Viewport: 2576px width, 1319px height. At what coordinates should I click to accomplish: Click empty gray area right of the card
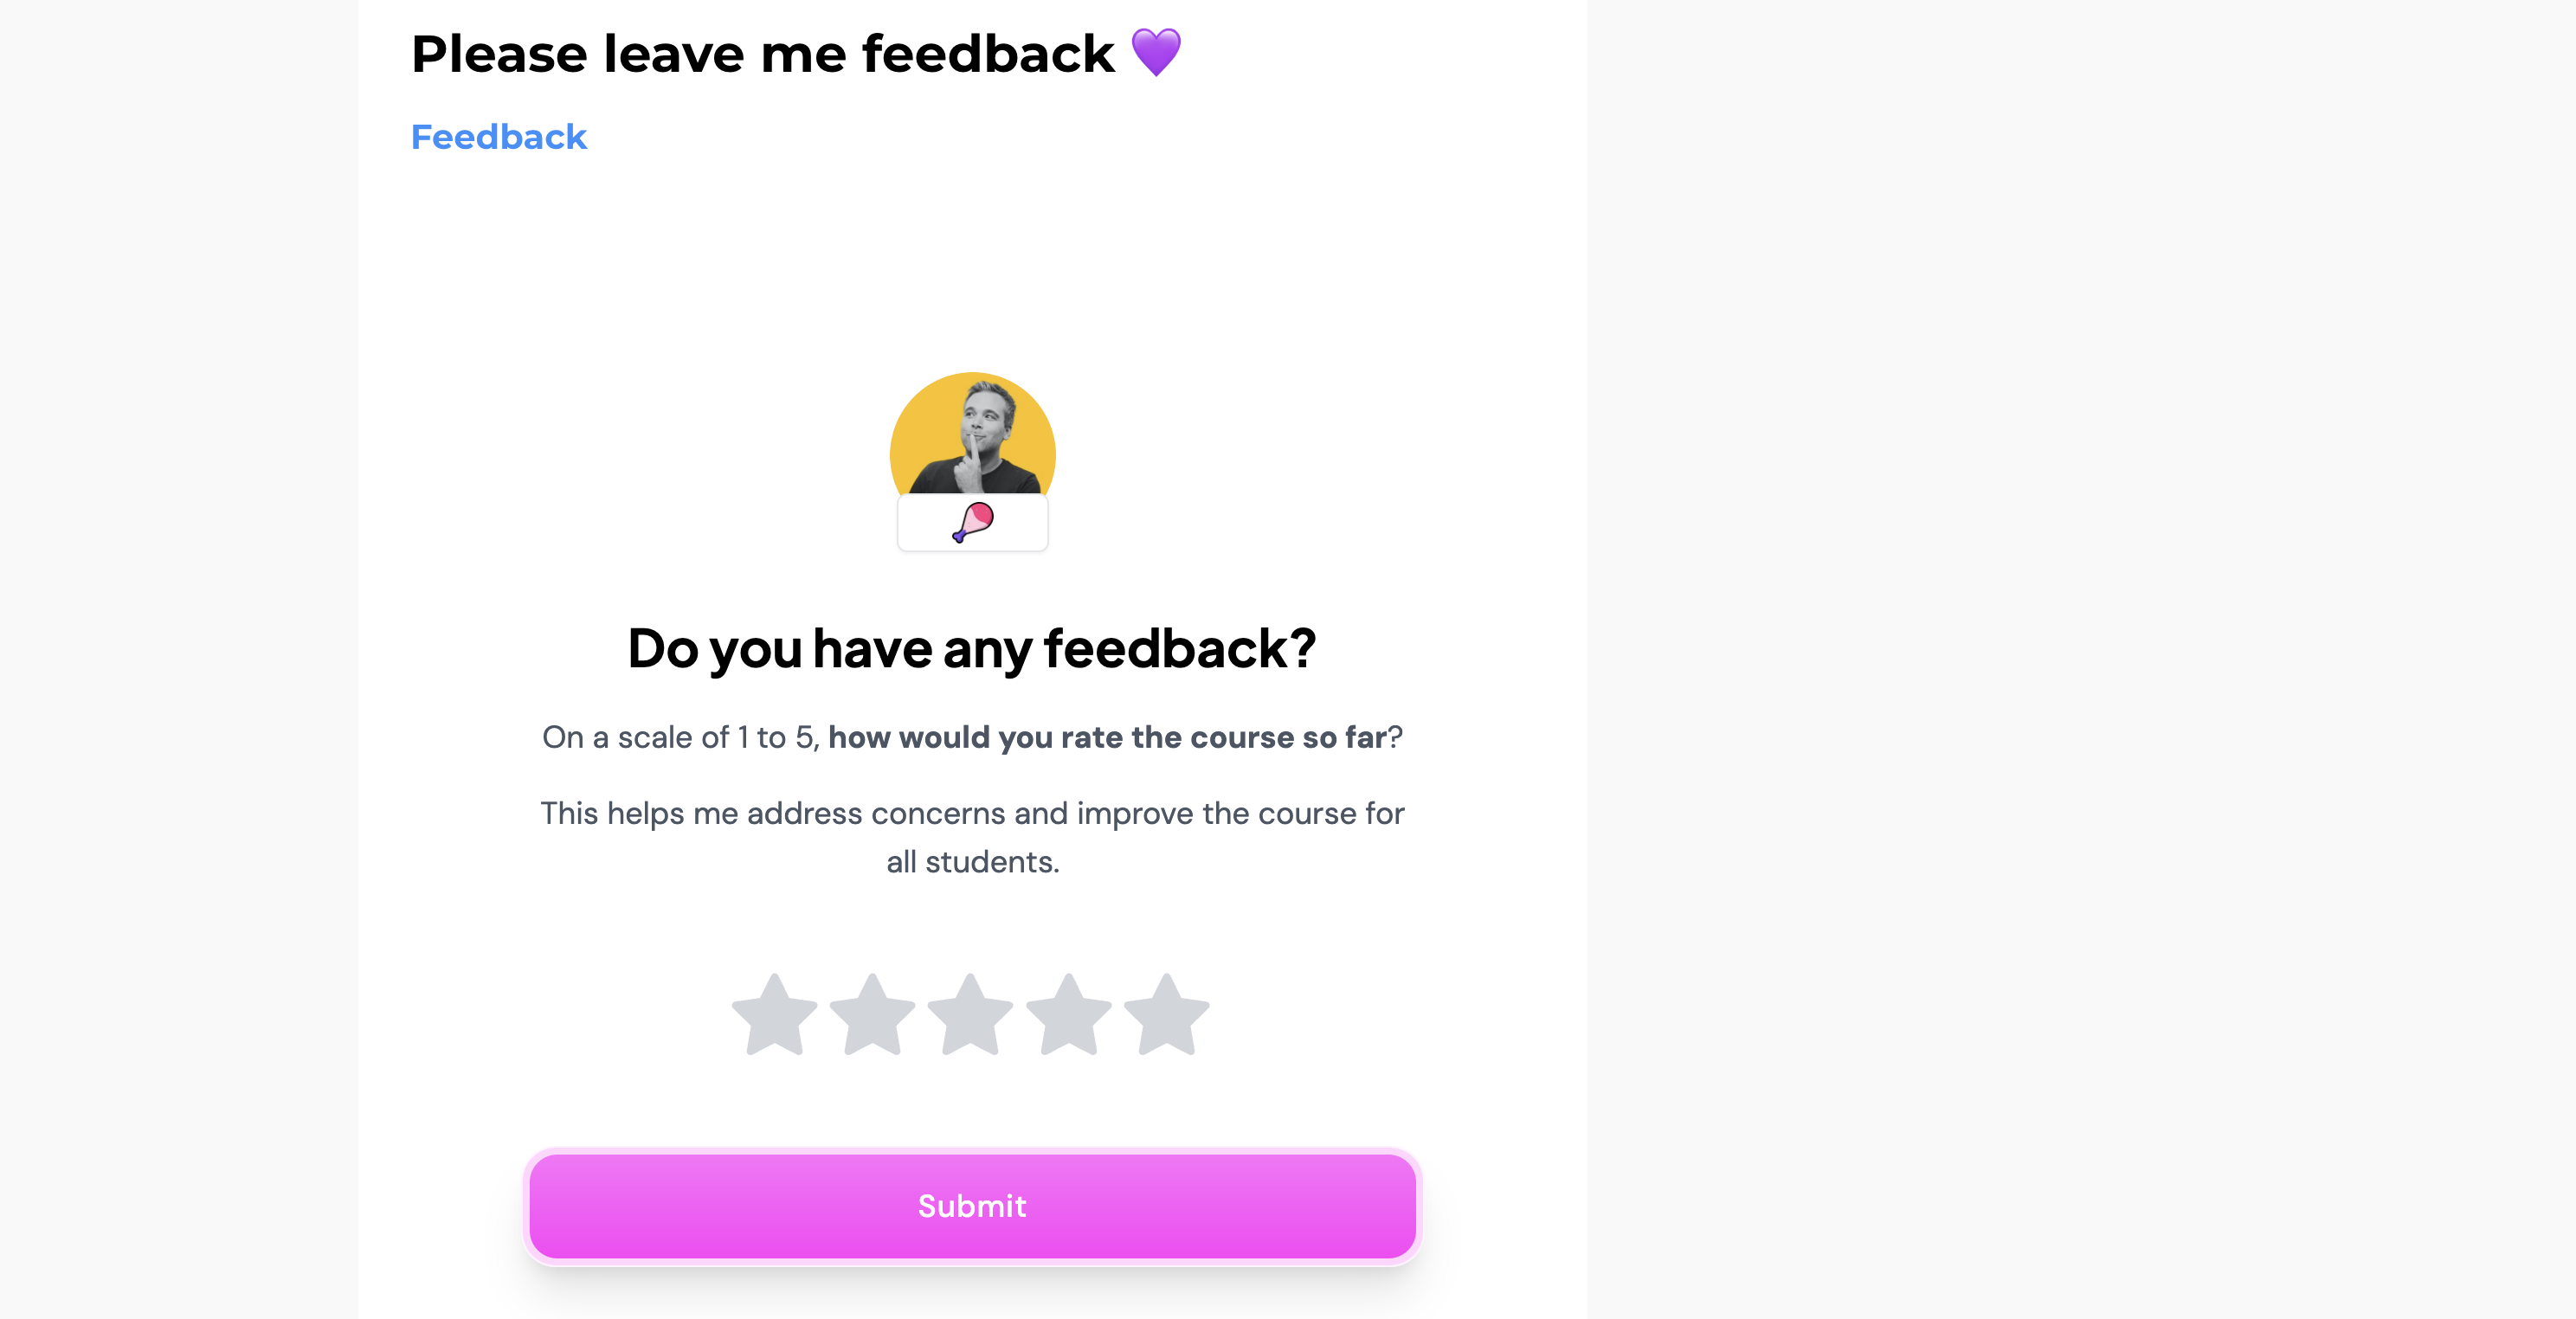point(2080,660)
